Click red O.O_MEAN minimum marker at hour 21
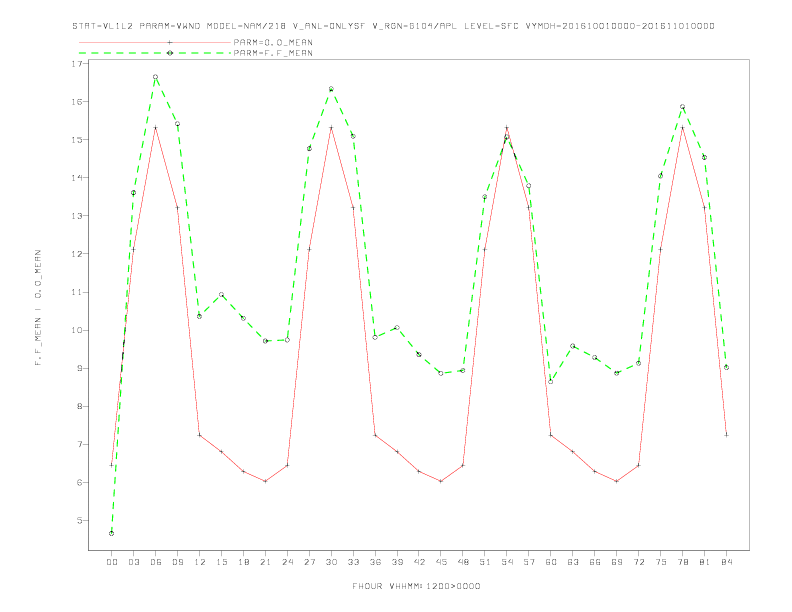 coord(265,481)
